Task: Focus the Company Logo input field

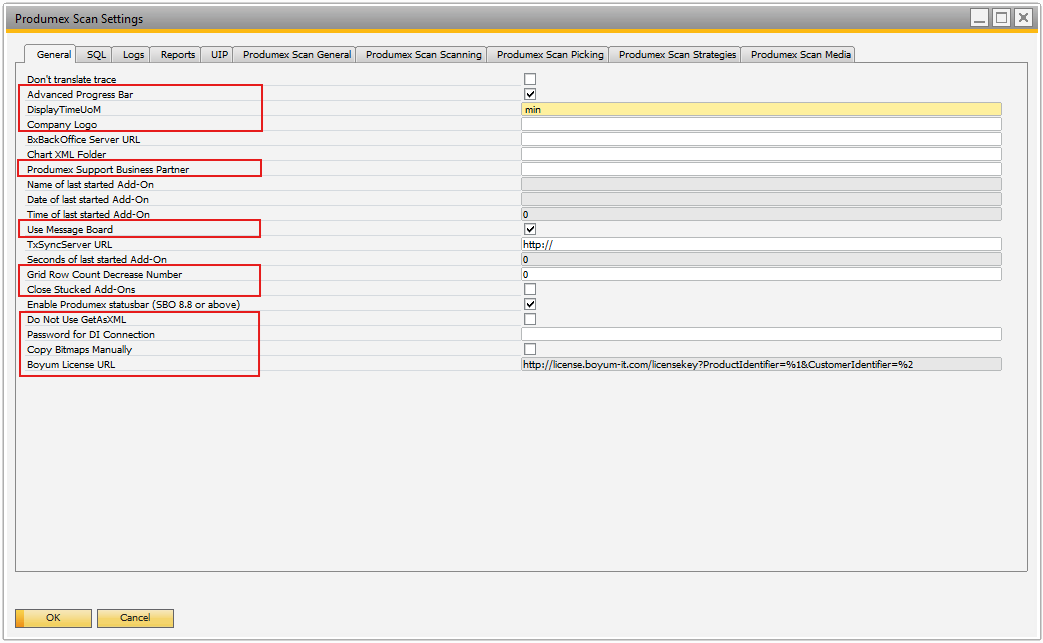Action: click(761, 124)
